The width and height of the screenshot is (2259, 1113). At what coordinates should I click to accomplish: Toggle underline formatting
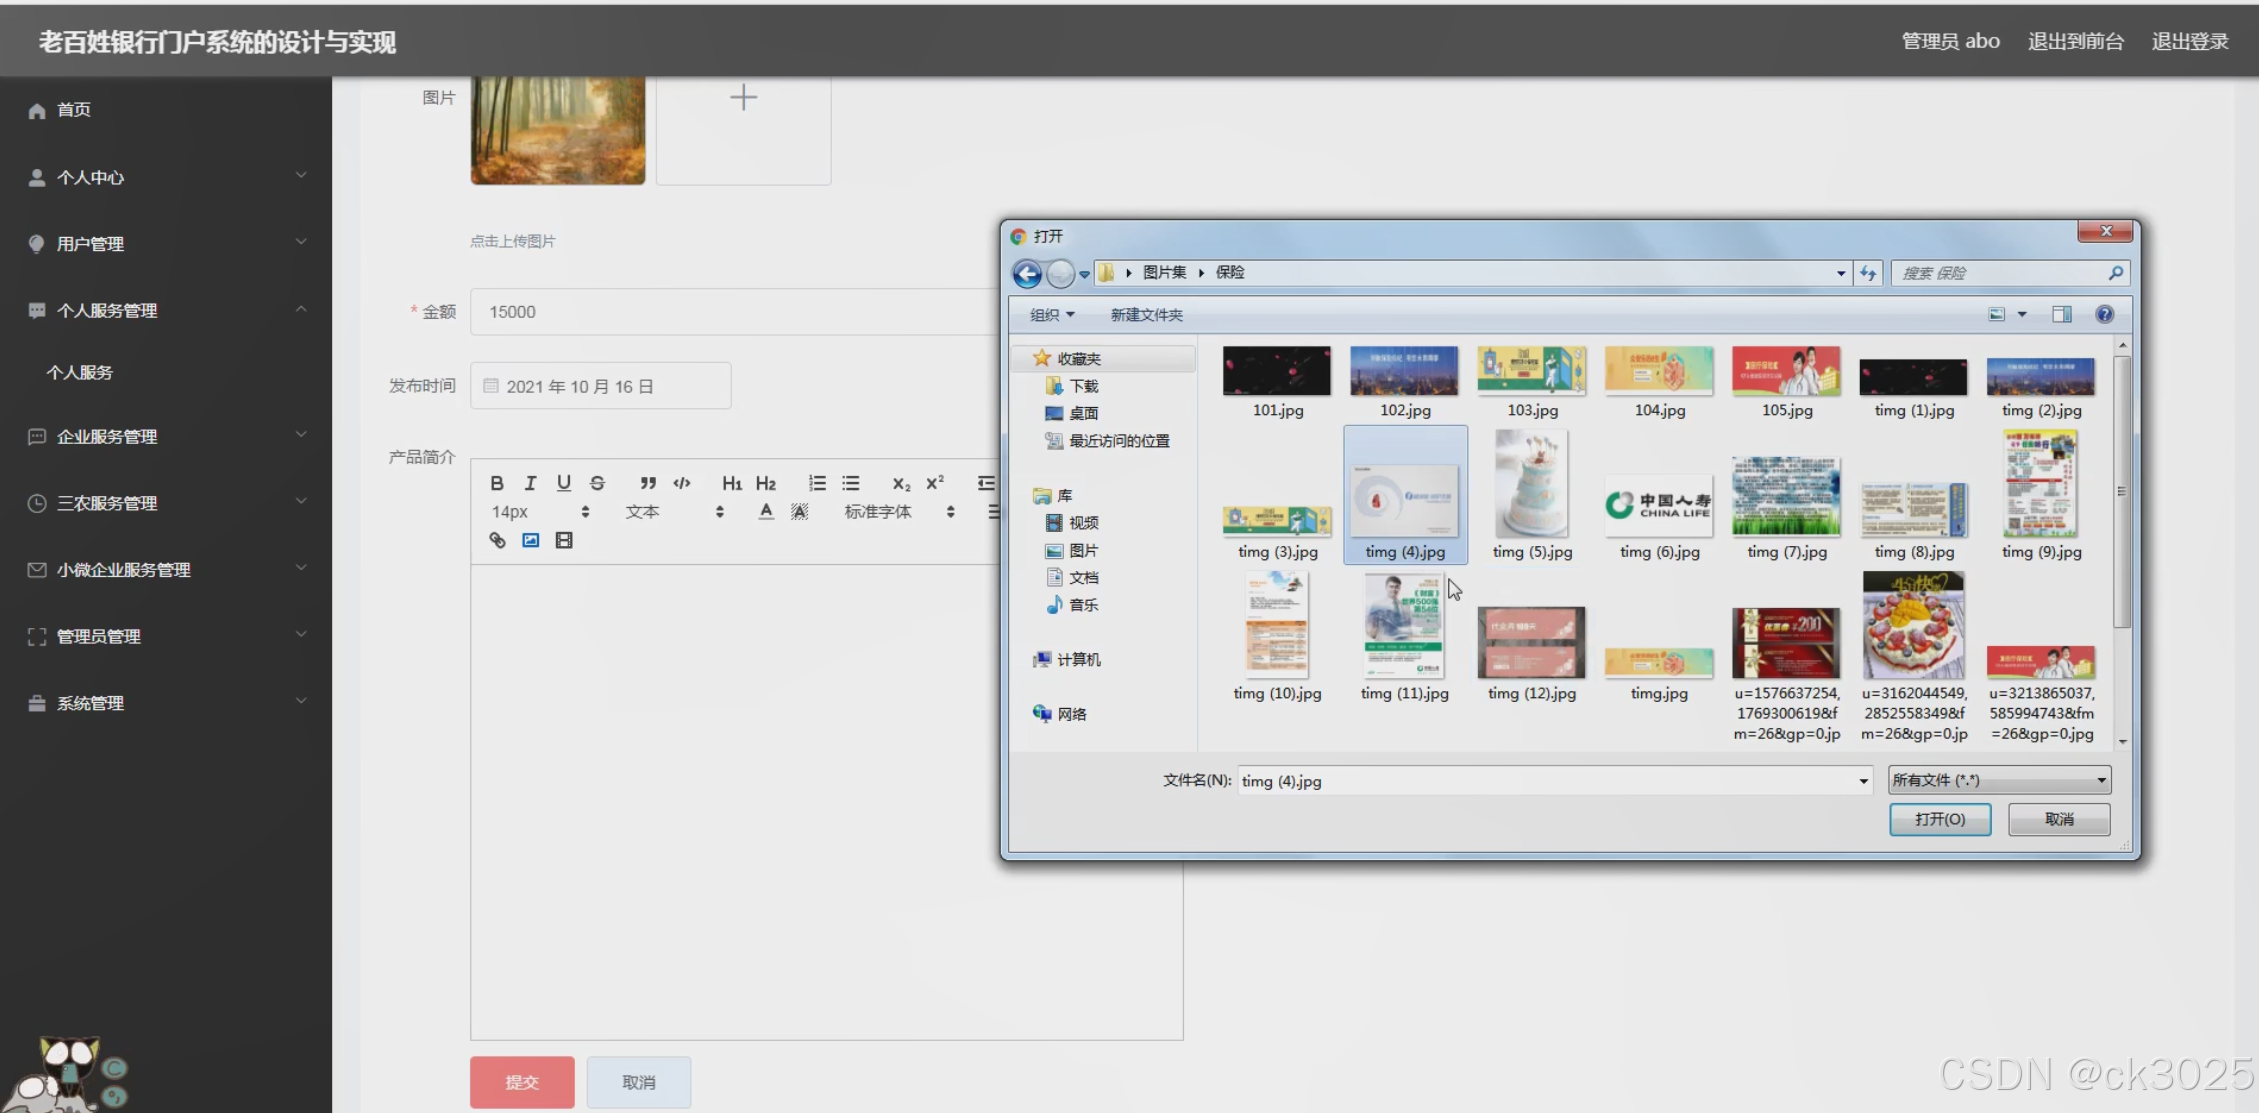(564, 483)
